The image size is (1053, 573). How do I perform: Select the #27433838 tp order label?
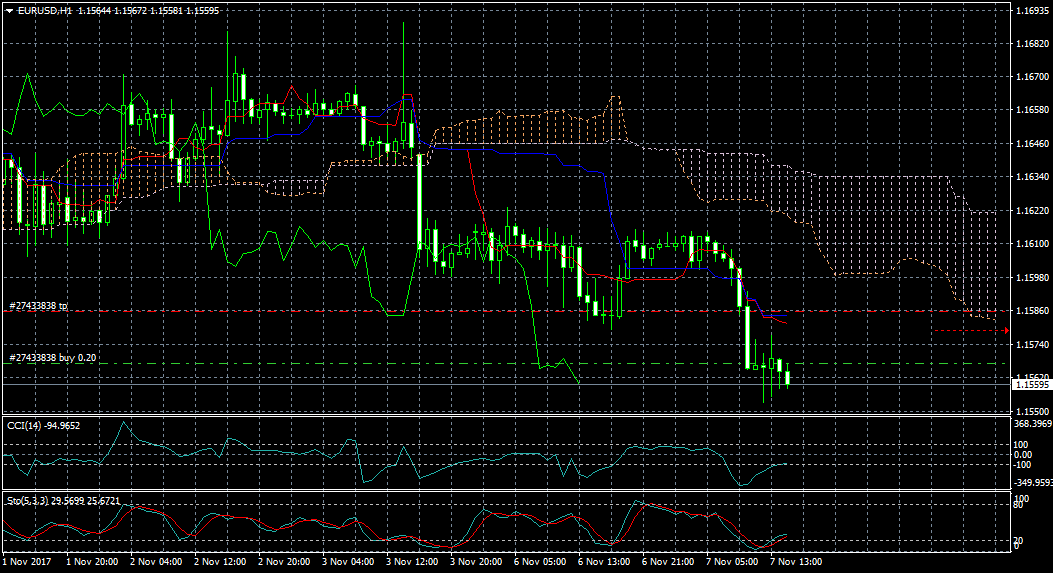[x=38, y=305]
